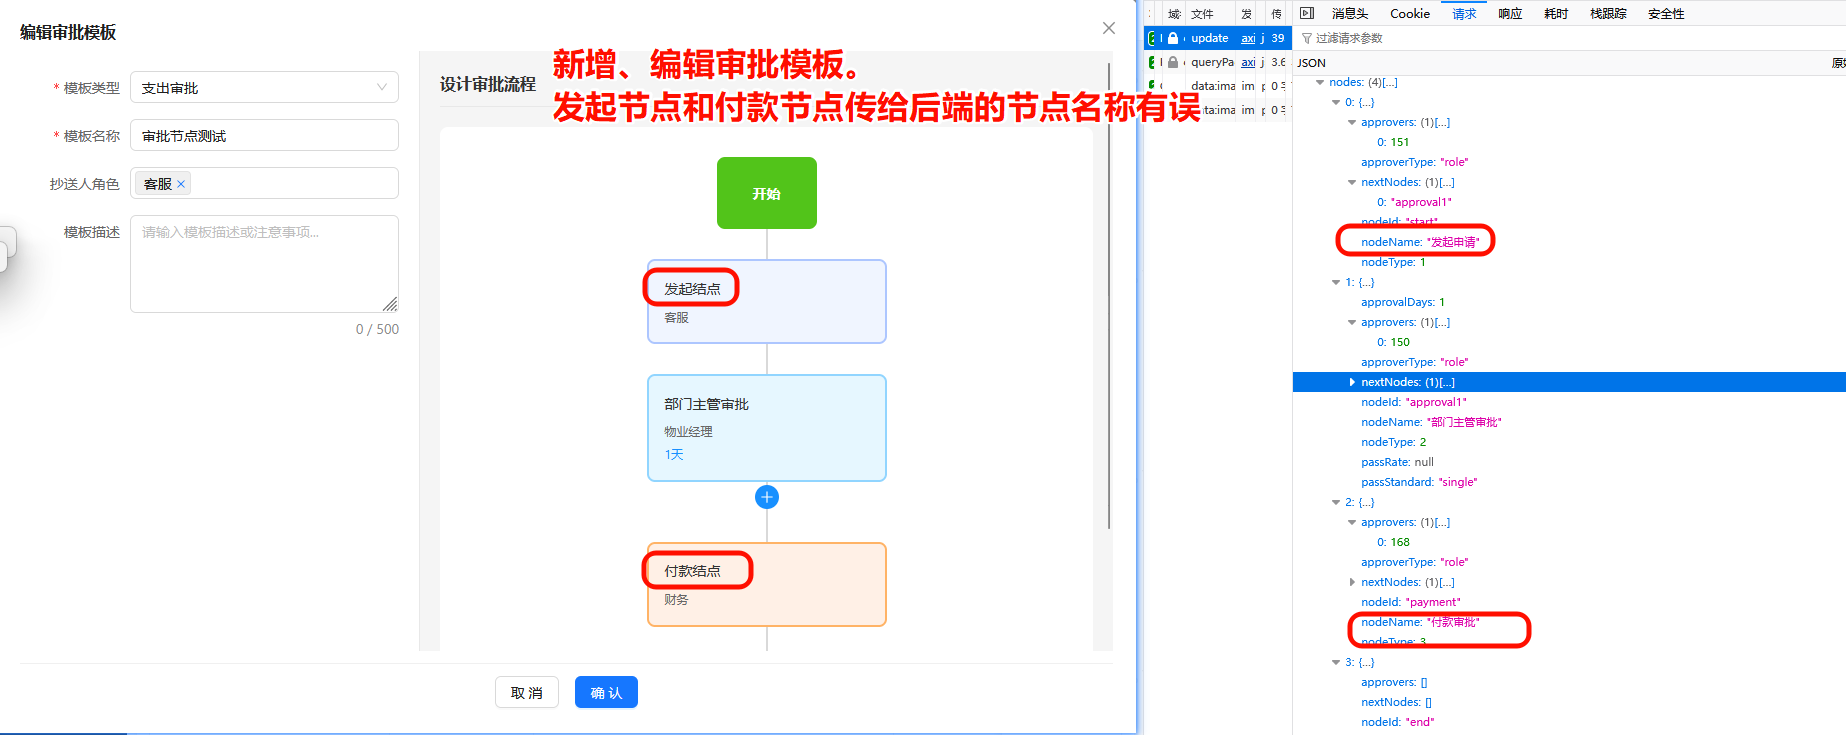Open the 响应 tab
This screenshot has height=735, width=1846.
(1510, 13)
